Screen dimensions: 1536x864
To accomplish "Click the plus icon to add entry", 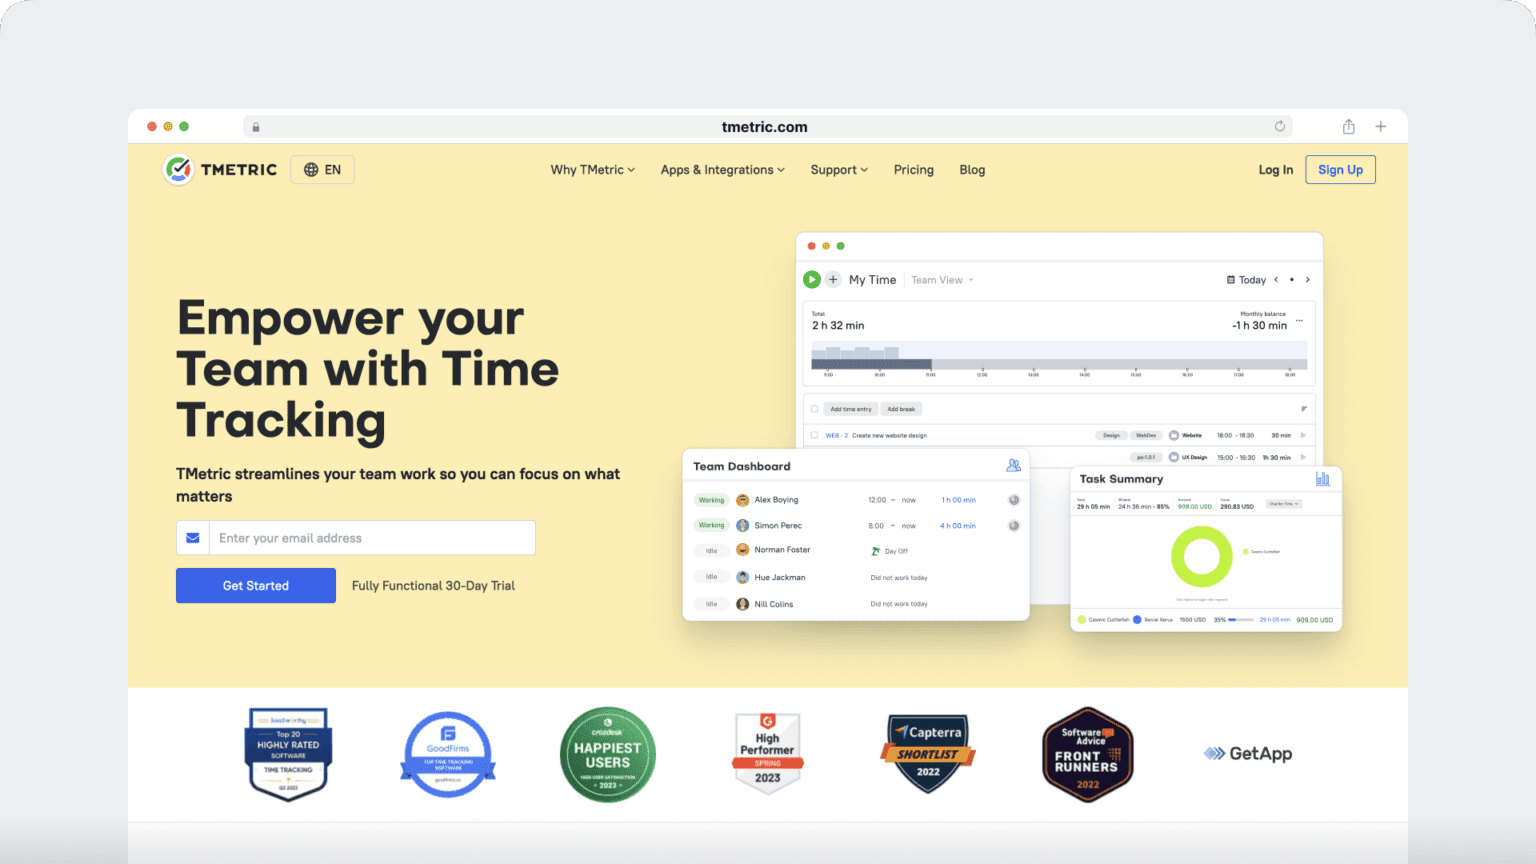I will tap(833, 280).
